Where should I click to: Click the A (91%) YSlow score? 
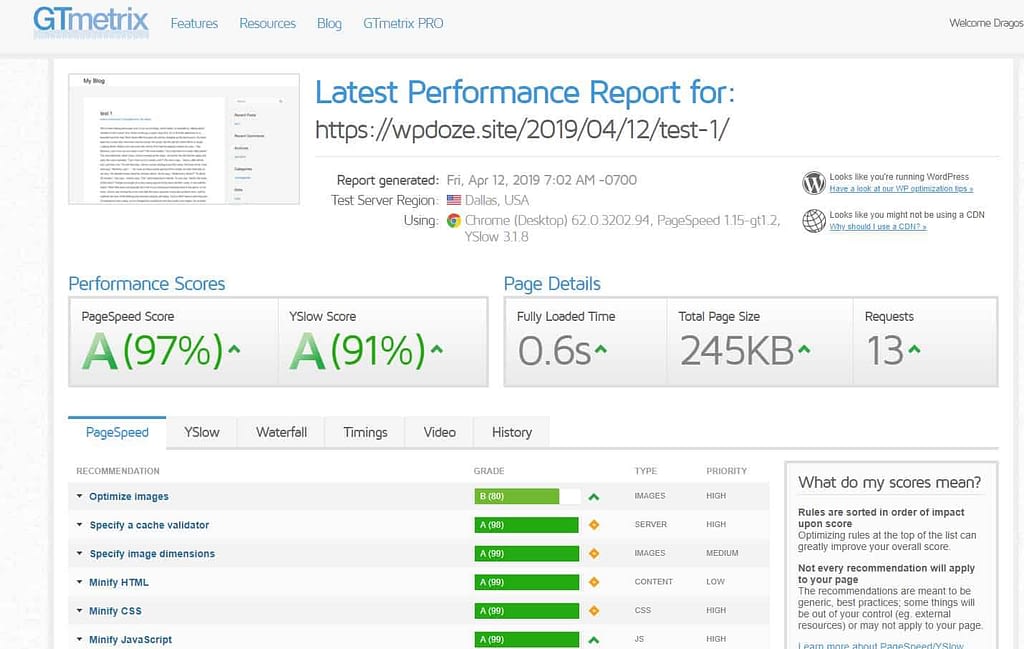(x=357, y=351)
